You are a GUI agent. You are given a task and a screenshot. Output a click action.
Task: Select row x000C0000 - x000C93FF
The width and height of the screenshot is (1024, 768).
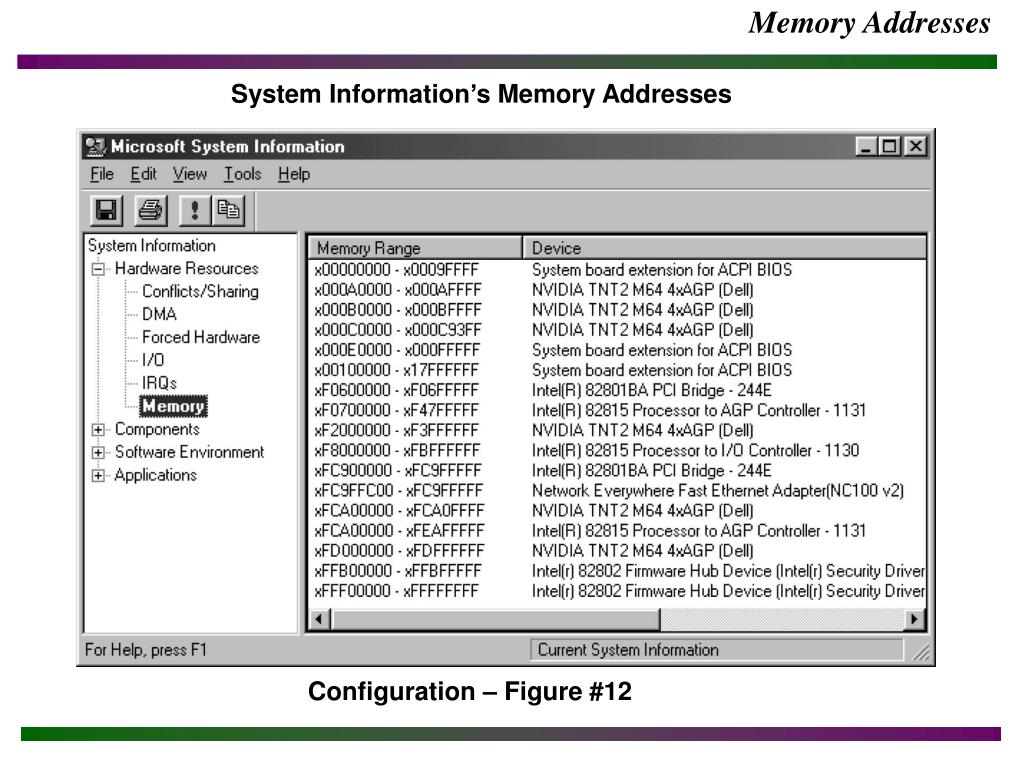617,330
